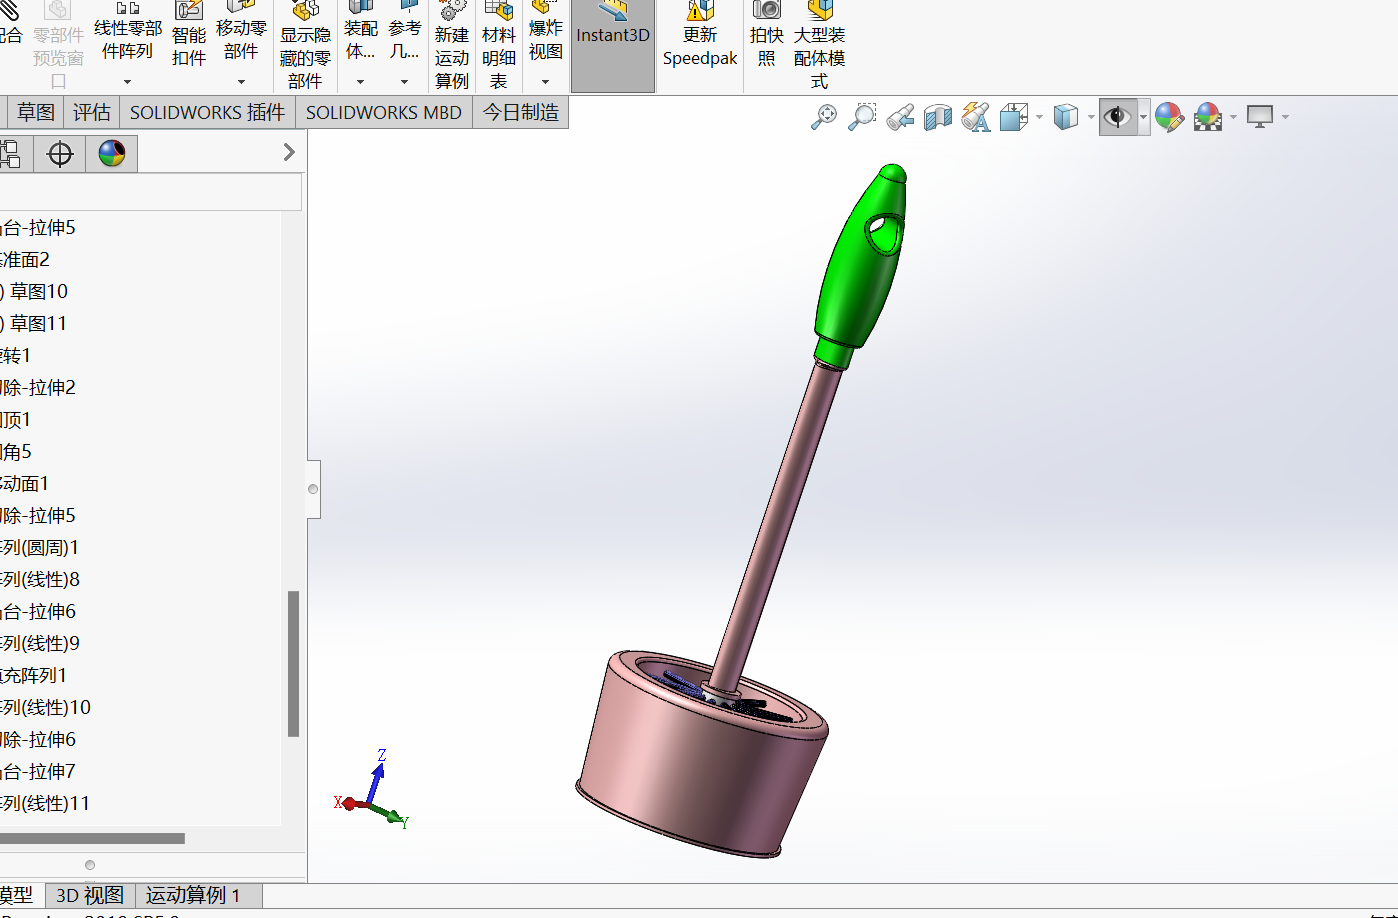Click the feature tree filter field
The height and width of the screenshot is (918, 1398).
(150, 192)
